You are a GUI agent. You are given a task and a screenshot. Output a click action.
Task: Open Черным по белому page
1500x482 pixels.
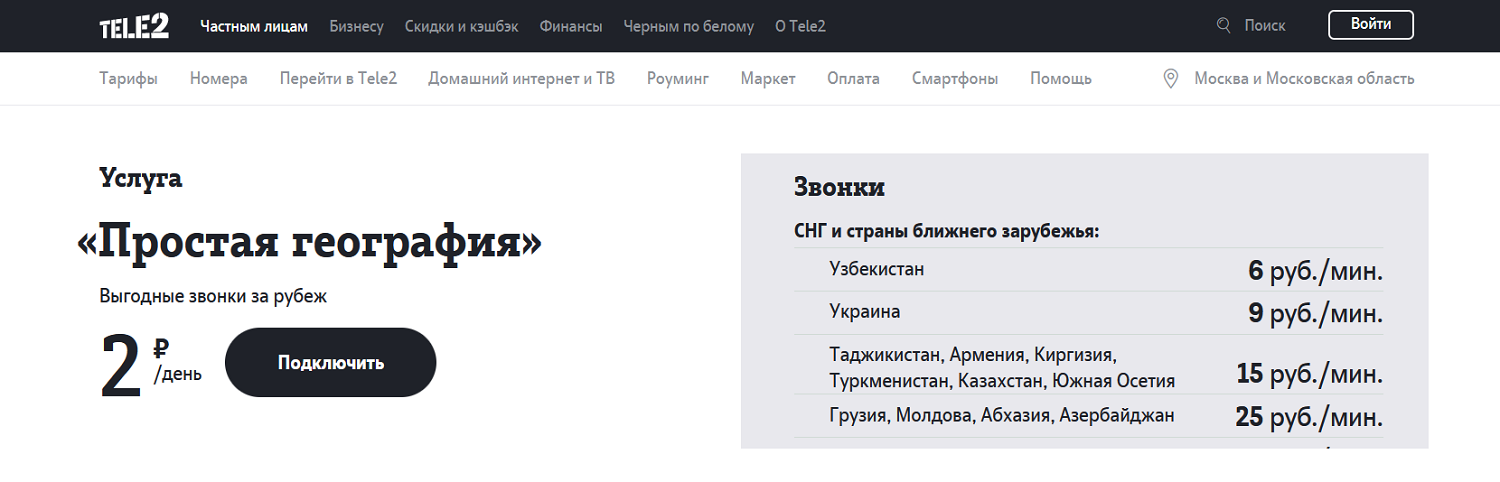(689, 26)
